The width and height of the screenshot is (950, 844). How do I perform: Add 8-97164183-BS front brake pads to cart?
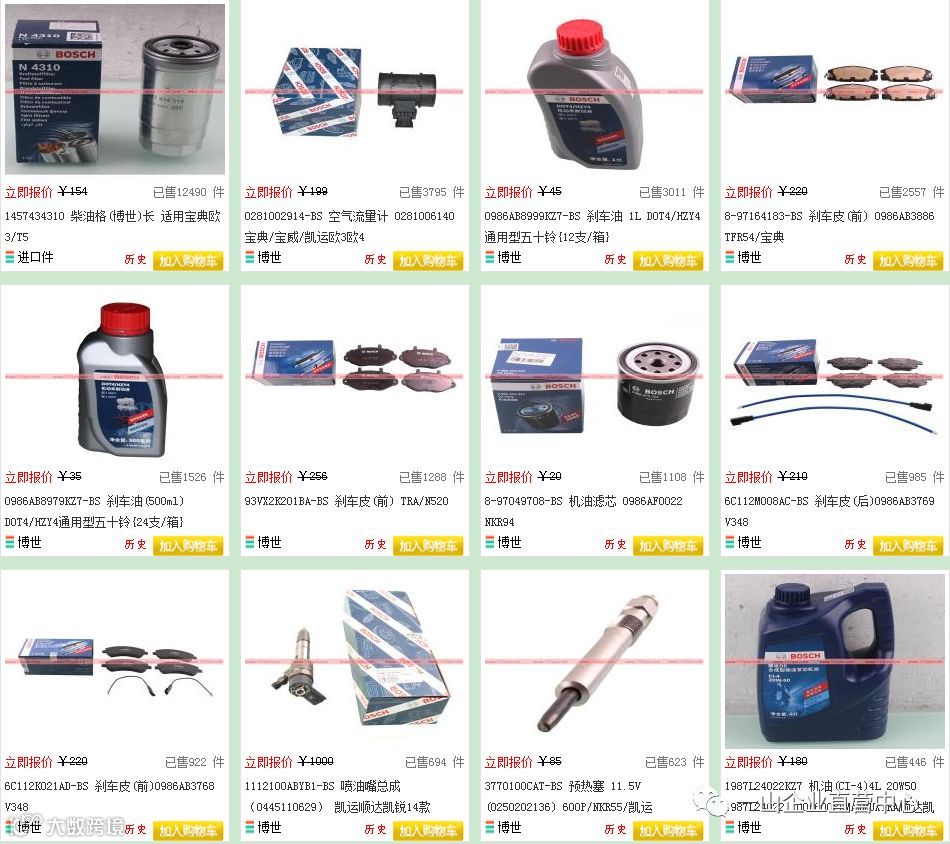(x=908, y=261)
